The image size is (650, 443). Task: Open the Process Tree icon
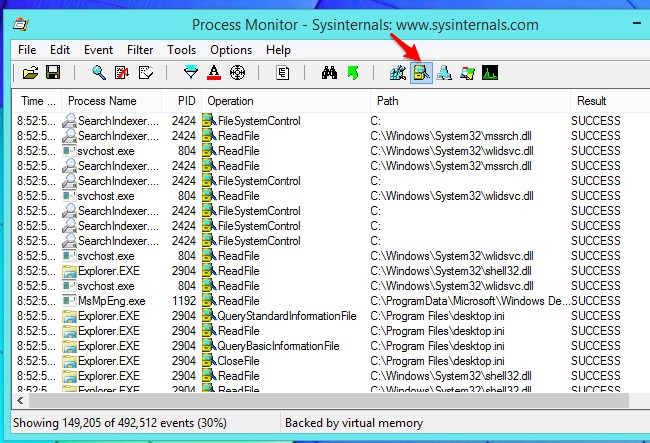[282, 73]
